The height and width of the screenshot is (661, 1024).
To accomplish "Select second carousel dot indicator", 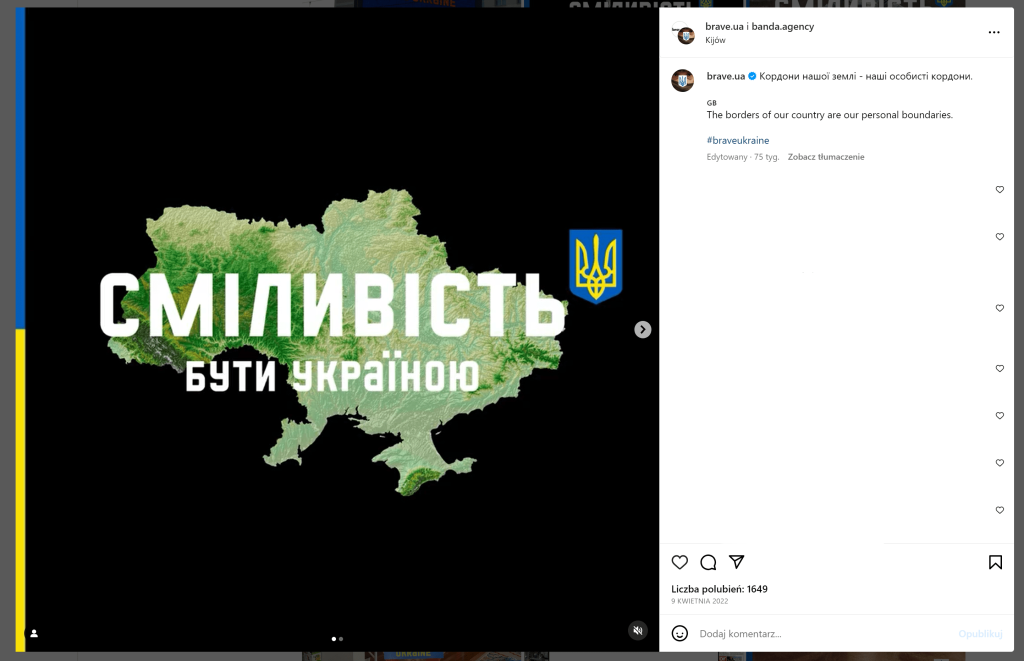I will (341, 639).
